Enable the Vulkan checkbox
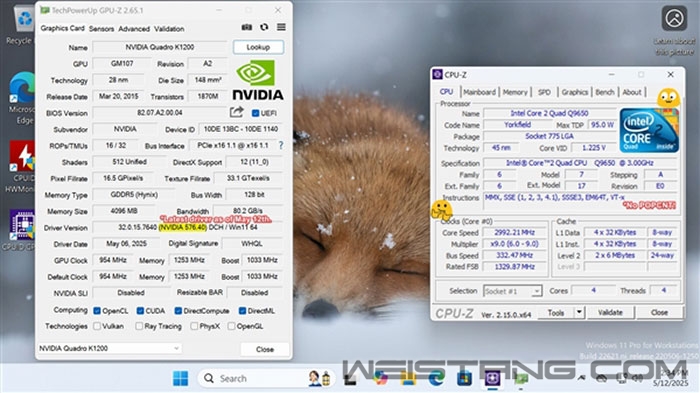This screenshot has height=393, width=700. coord(97,326)
